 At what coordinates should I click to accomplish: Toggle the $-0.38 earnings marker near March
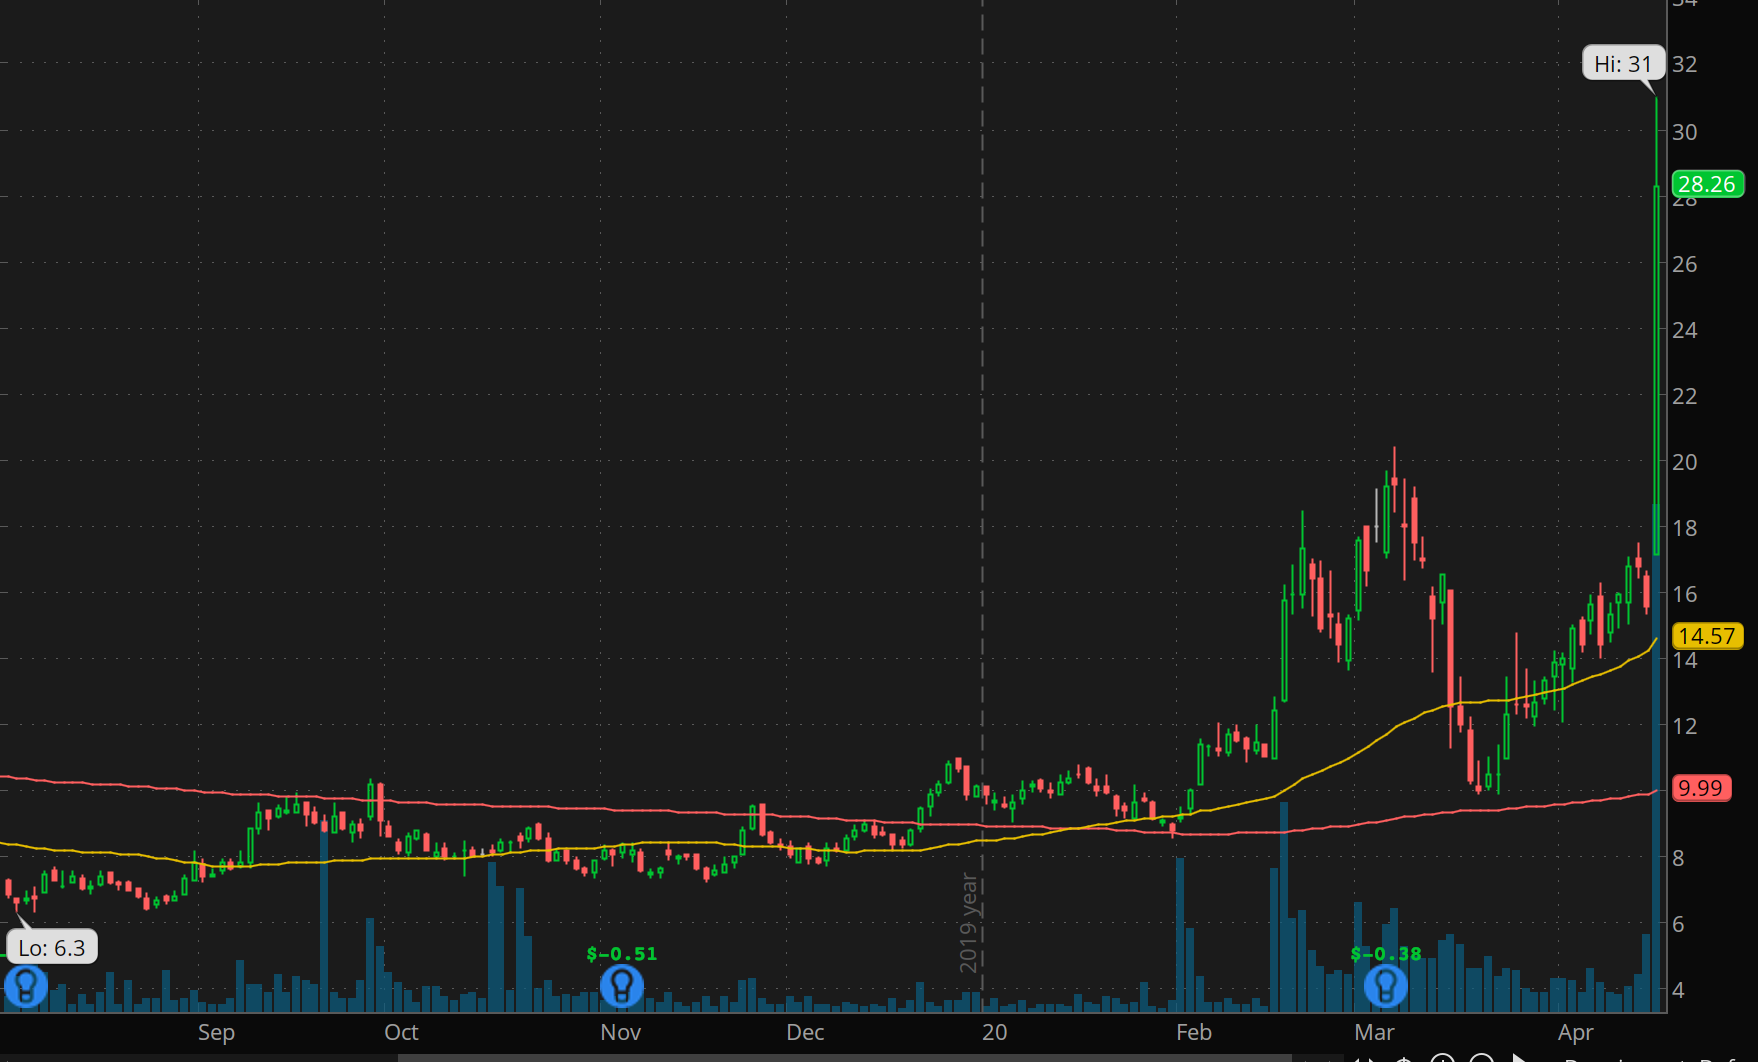coord(1385,985)
